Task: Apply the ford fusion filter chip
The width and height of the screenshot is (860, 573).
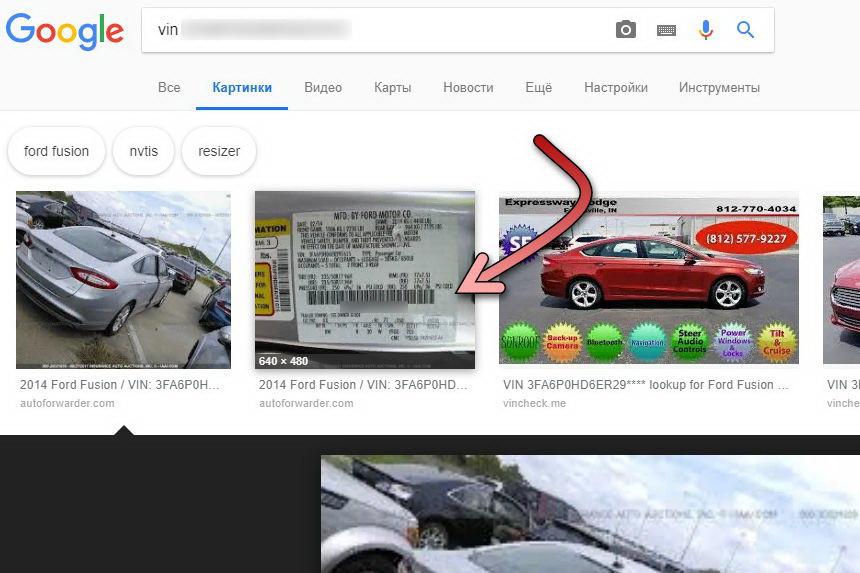Action: click(56, 151)
